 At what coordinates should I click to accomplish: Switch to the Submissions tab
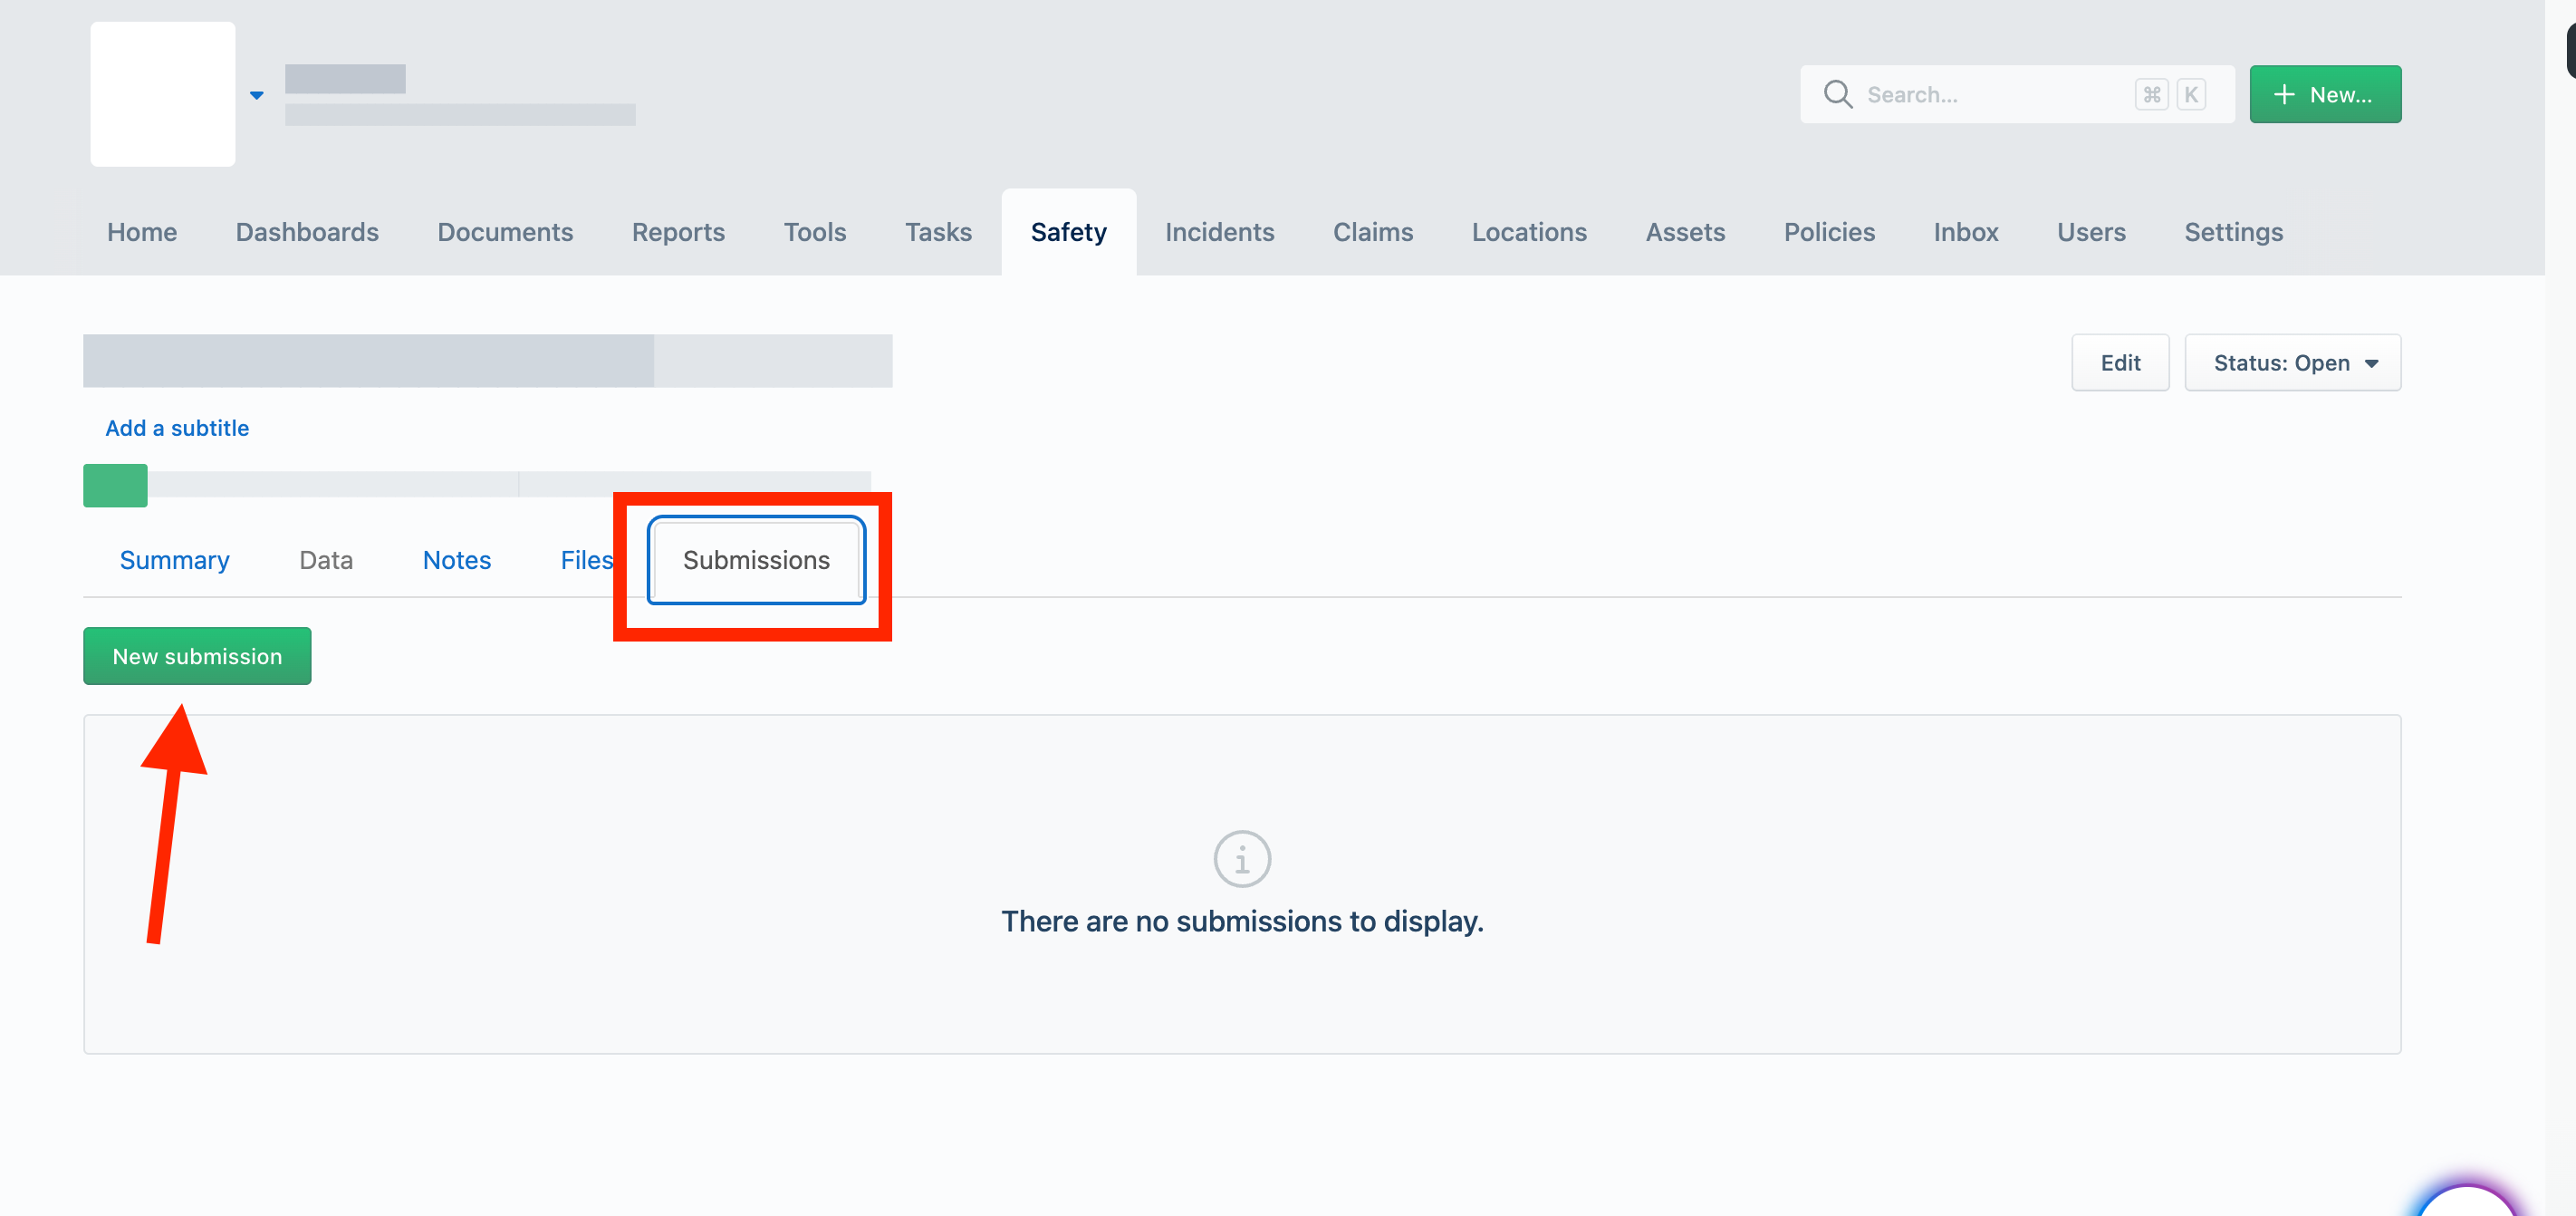pos(756,560)
